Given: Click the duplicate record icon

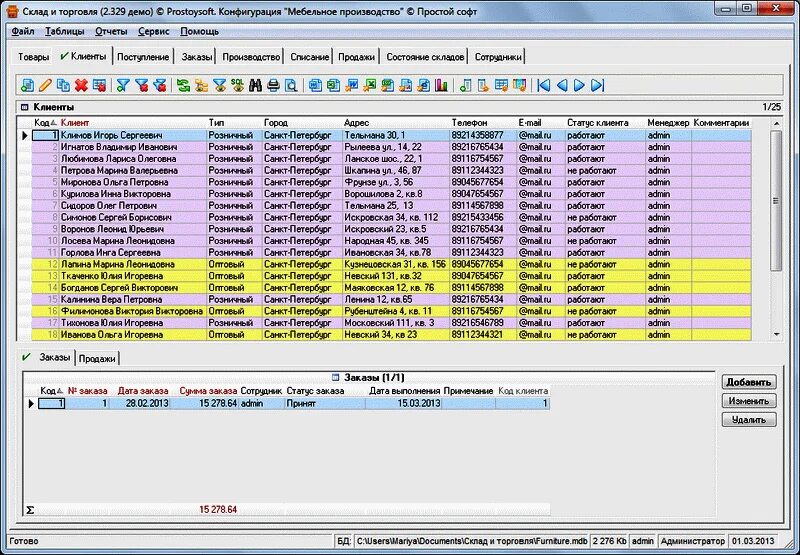Looking at the screenshot, I should [x=63, y=85].
